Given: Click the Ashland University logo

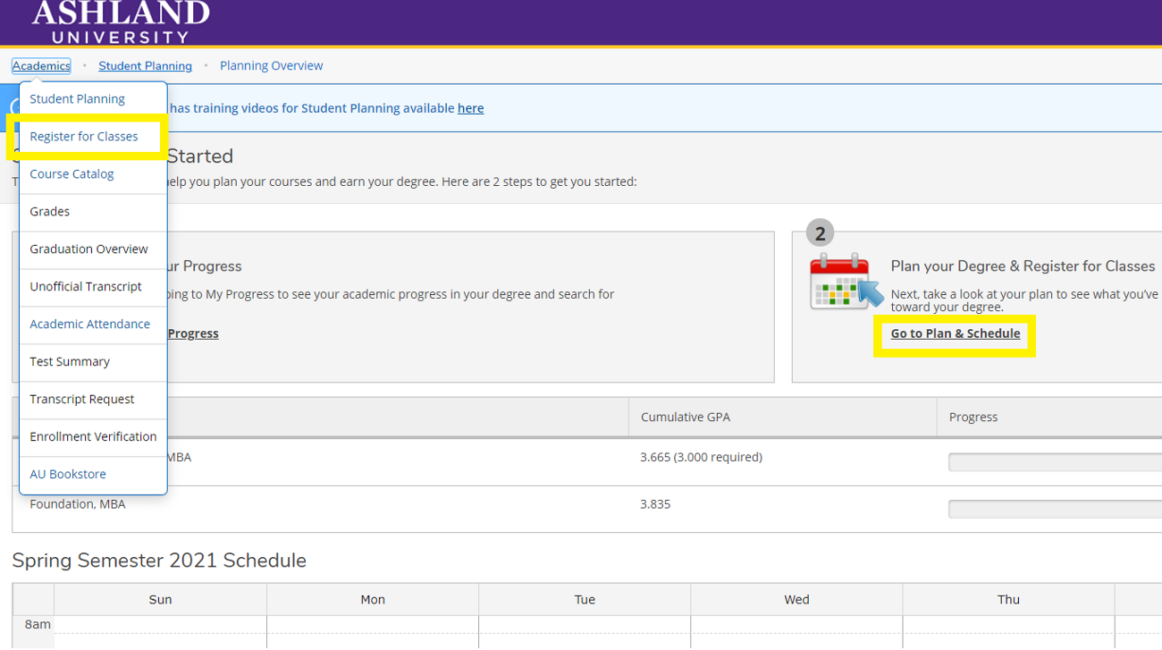Looking at the screenshot, I should click(121, 22).
